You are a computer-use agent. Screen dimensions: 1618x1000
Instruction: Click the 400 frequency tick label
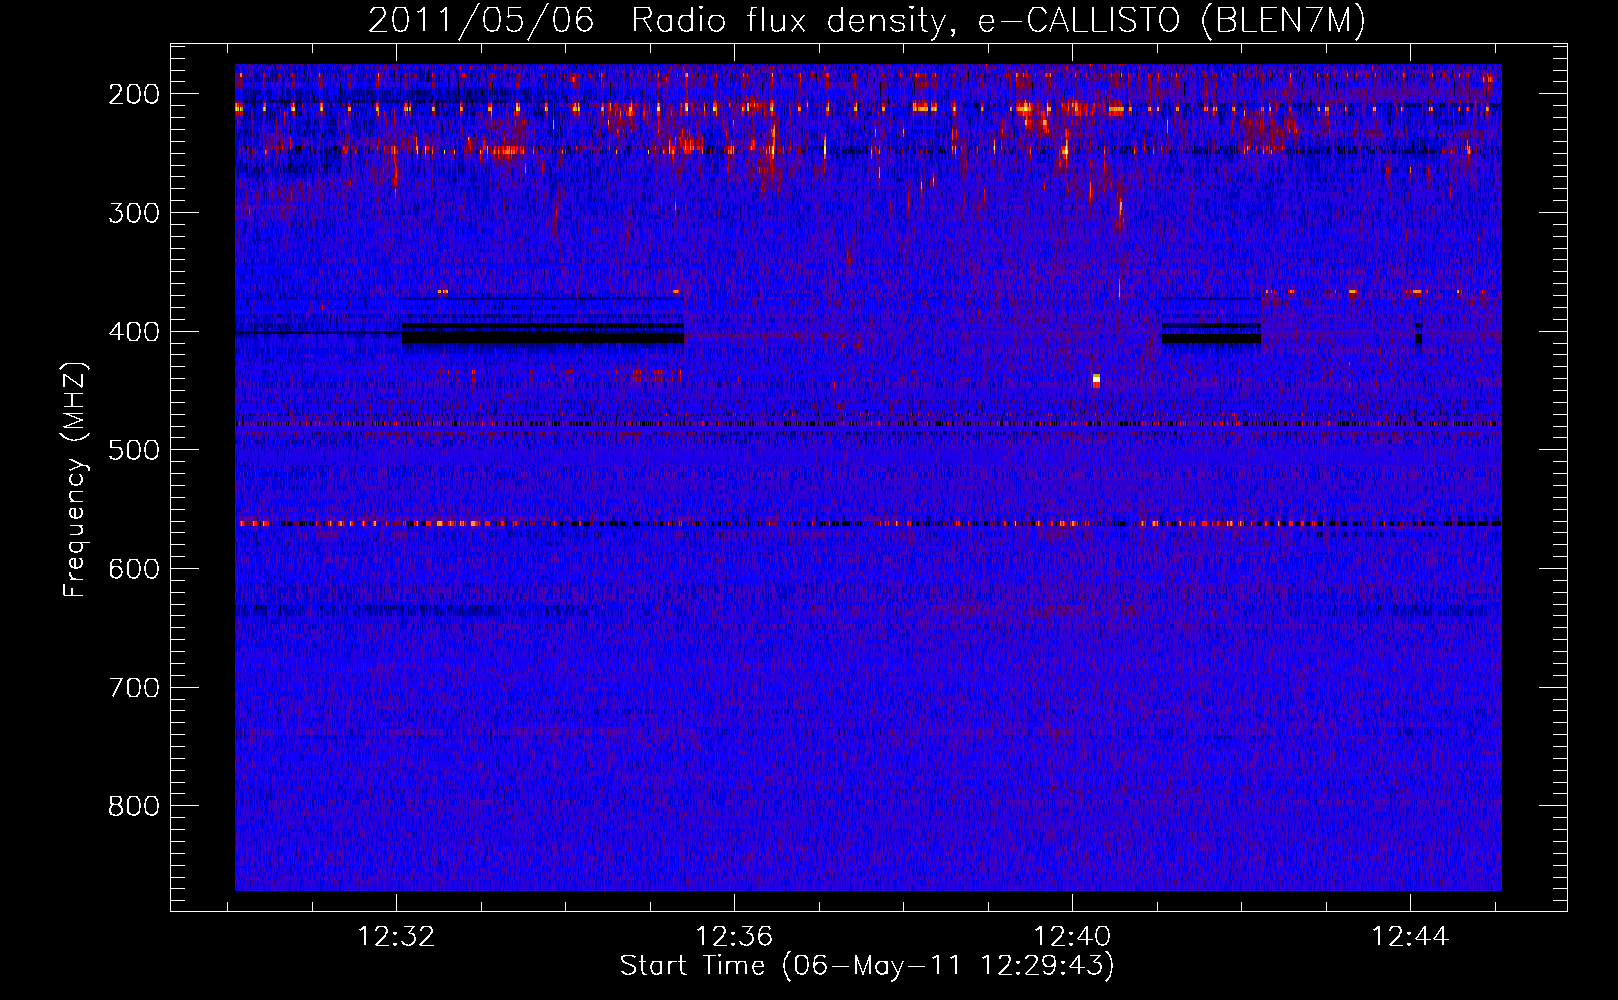[134, 332]
